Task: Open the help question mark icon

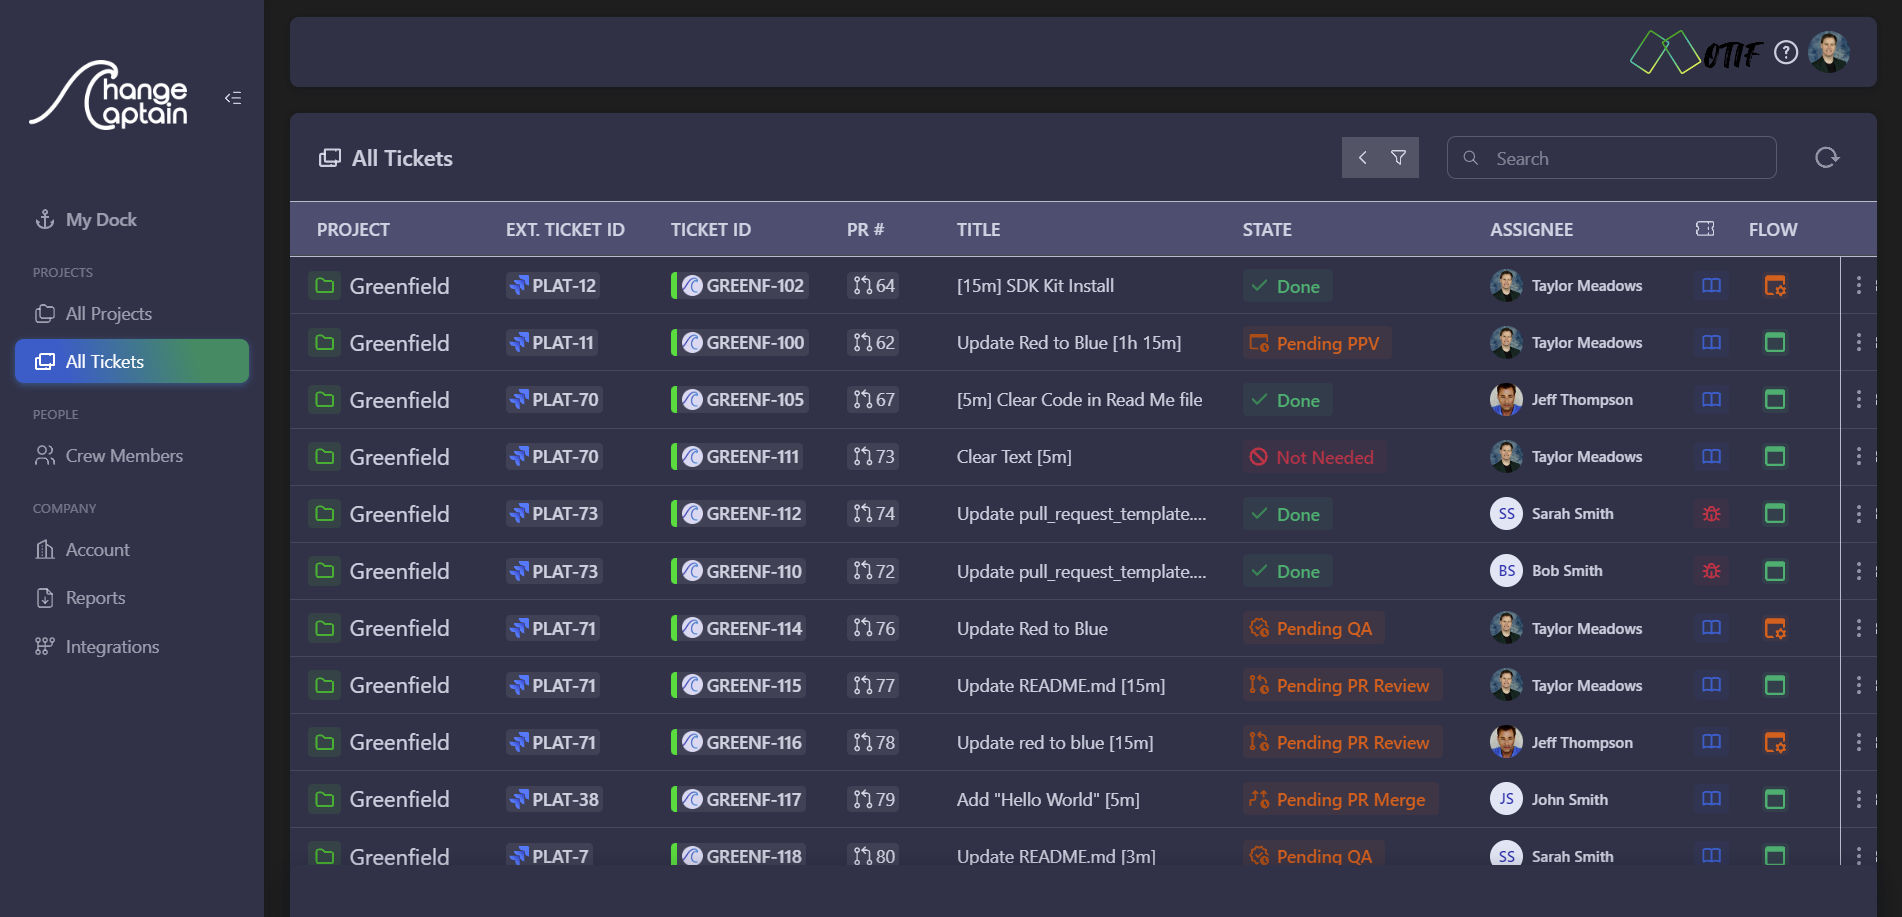Action: [x=1786, y=52]
